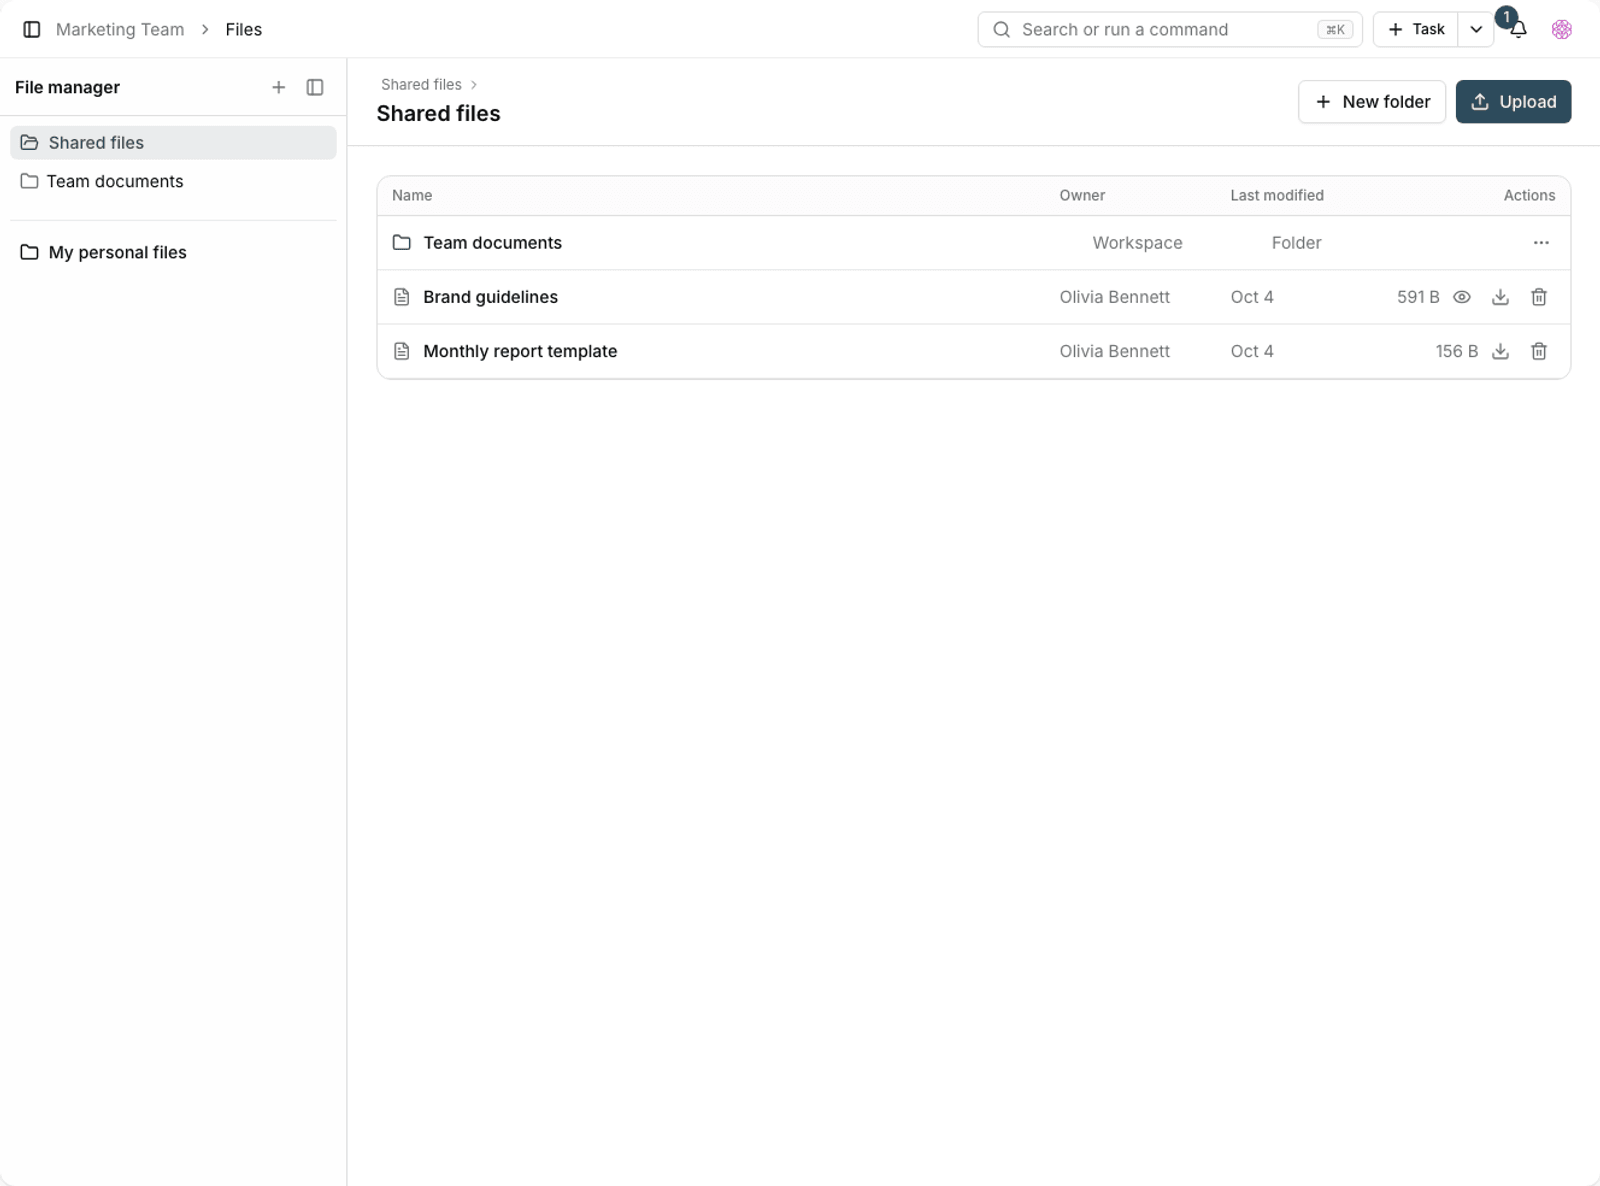The image size is (1600, 1186).
Task: Open the Brand guidelines file name
Action: [490, 297]
